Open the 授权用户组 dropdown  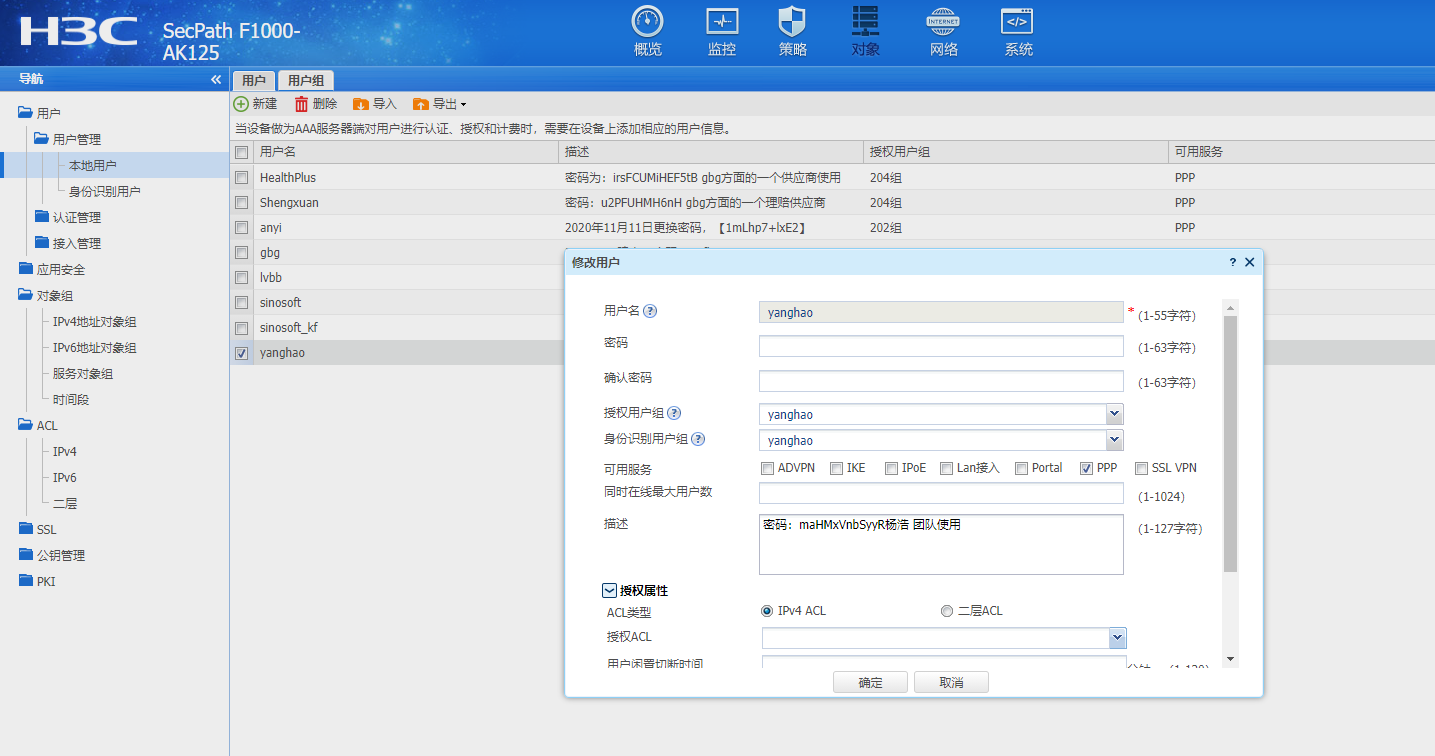(1114, 414)
